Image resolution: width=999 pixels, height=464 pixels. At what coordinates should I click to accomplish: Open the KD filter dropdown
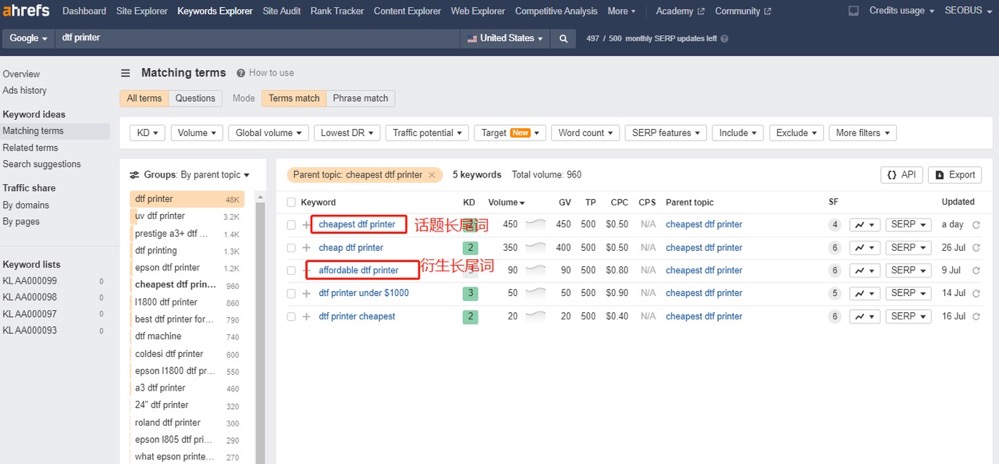point(147,133)
